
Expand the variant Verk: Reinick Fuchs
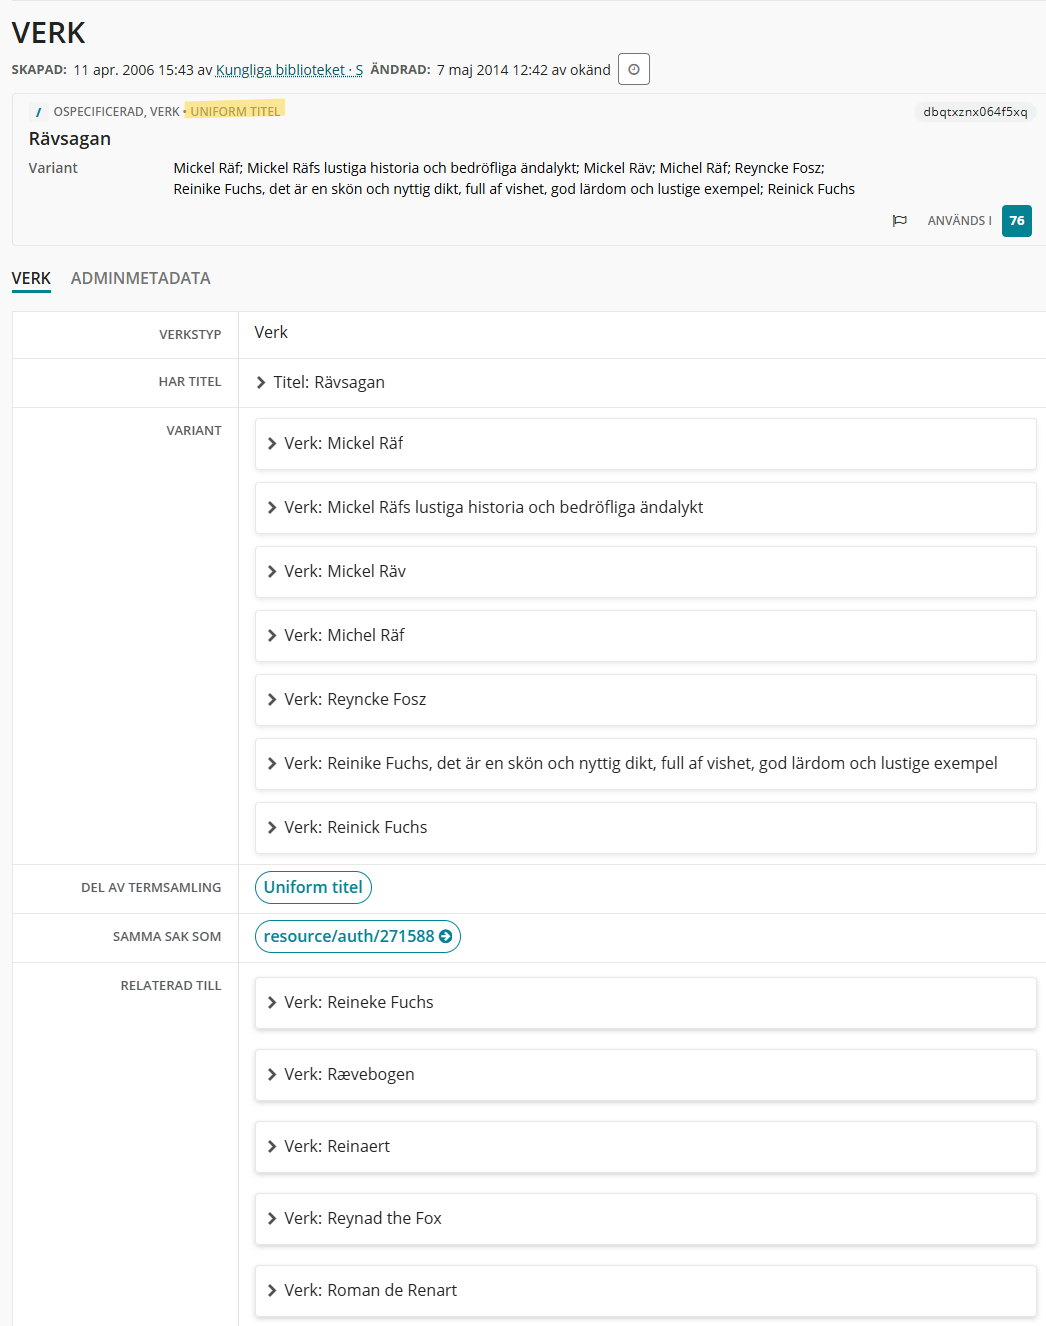click(645, 828)
